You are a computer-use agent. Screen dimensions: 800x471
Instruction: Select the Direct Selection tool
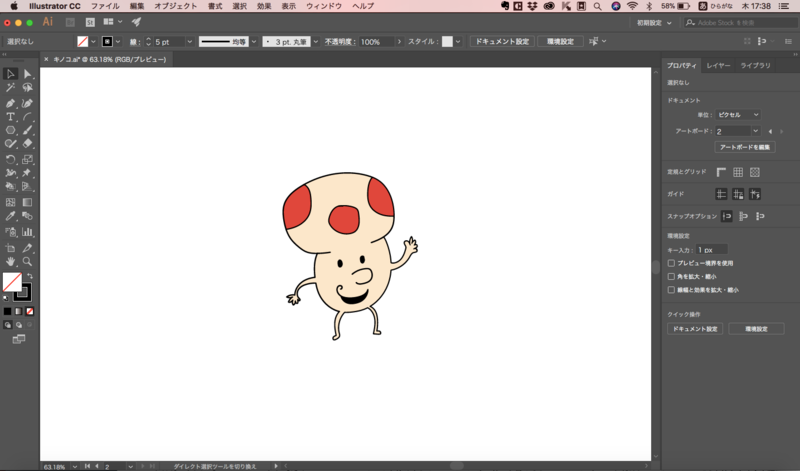28,74
